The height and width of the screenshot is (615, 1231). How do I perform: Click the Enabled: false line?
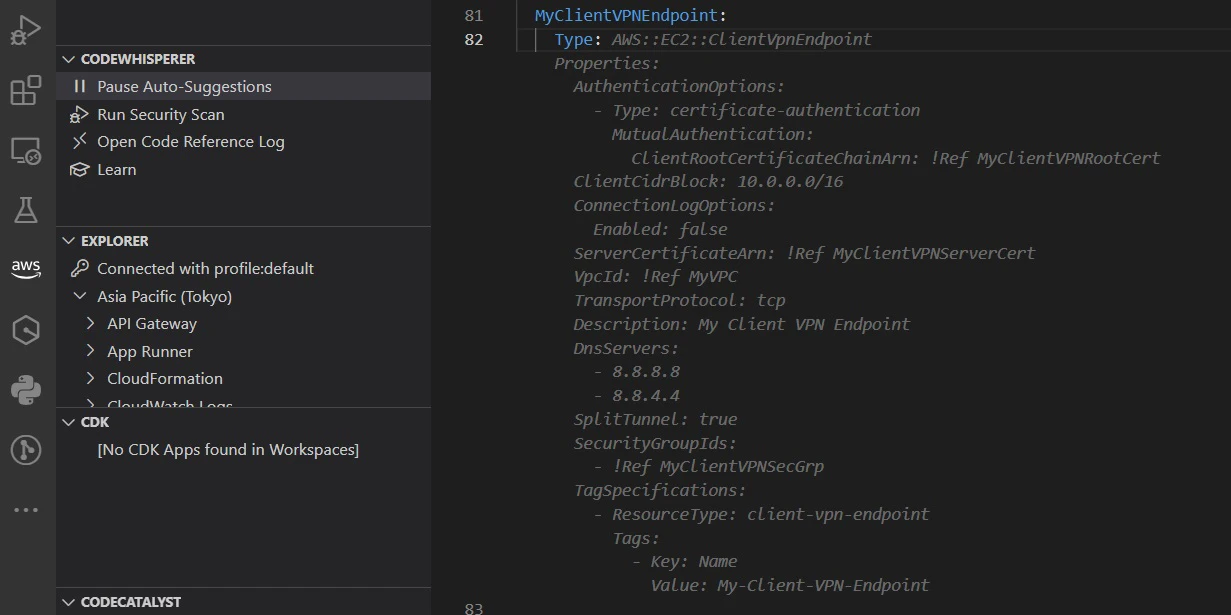click(660, 229)
